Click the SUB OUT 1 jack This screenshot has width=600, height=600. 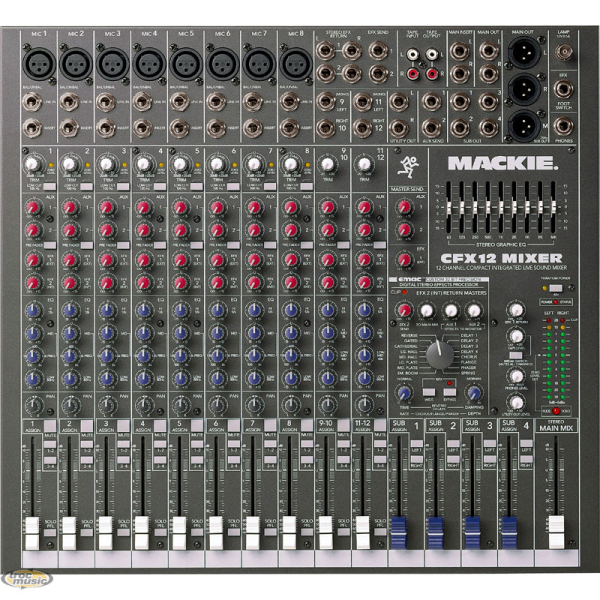pos(460,101)
